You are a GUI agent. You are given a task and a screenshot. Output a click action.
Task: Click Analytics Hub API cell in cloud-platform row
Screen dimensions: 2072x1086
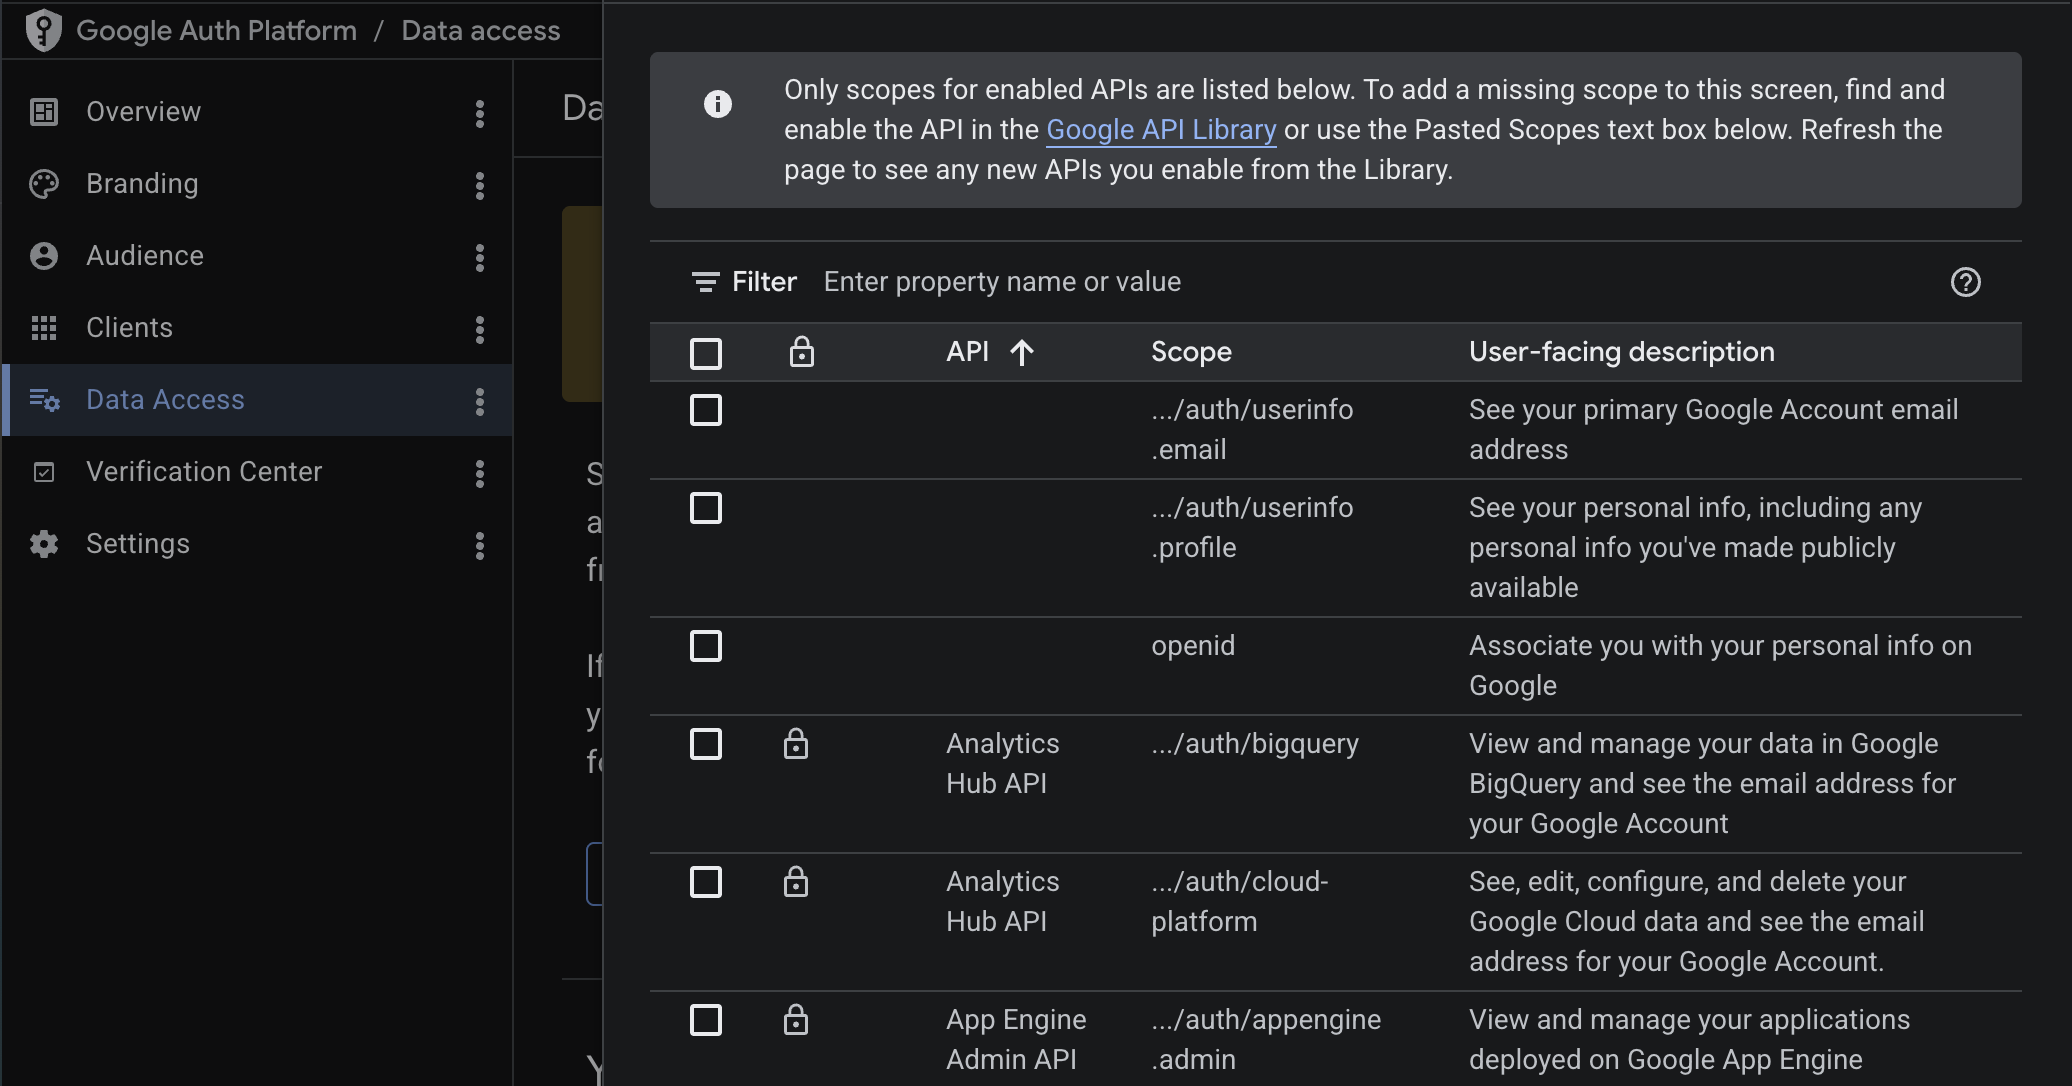tap(1003, 902)
